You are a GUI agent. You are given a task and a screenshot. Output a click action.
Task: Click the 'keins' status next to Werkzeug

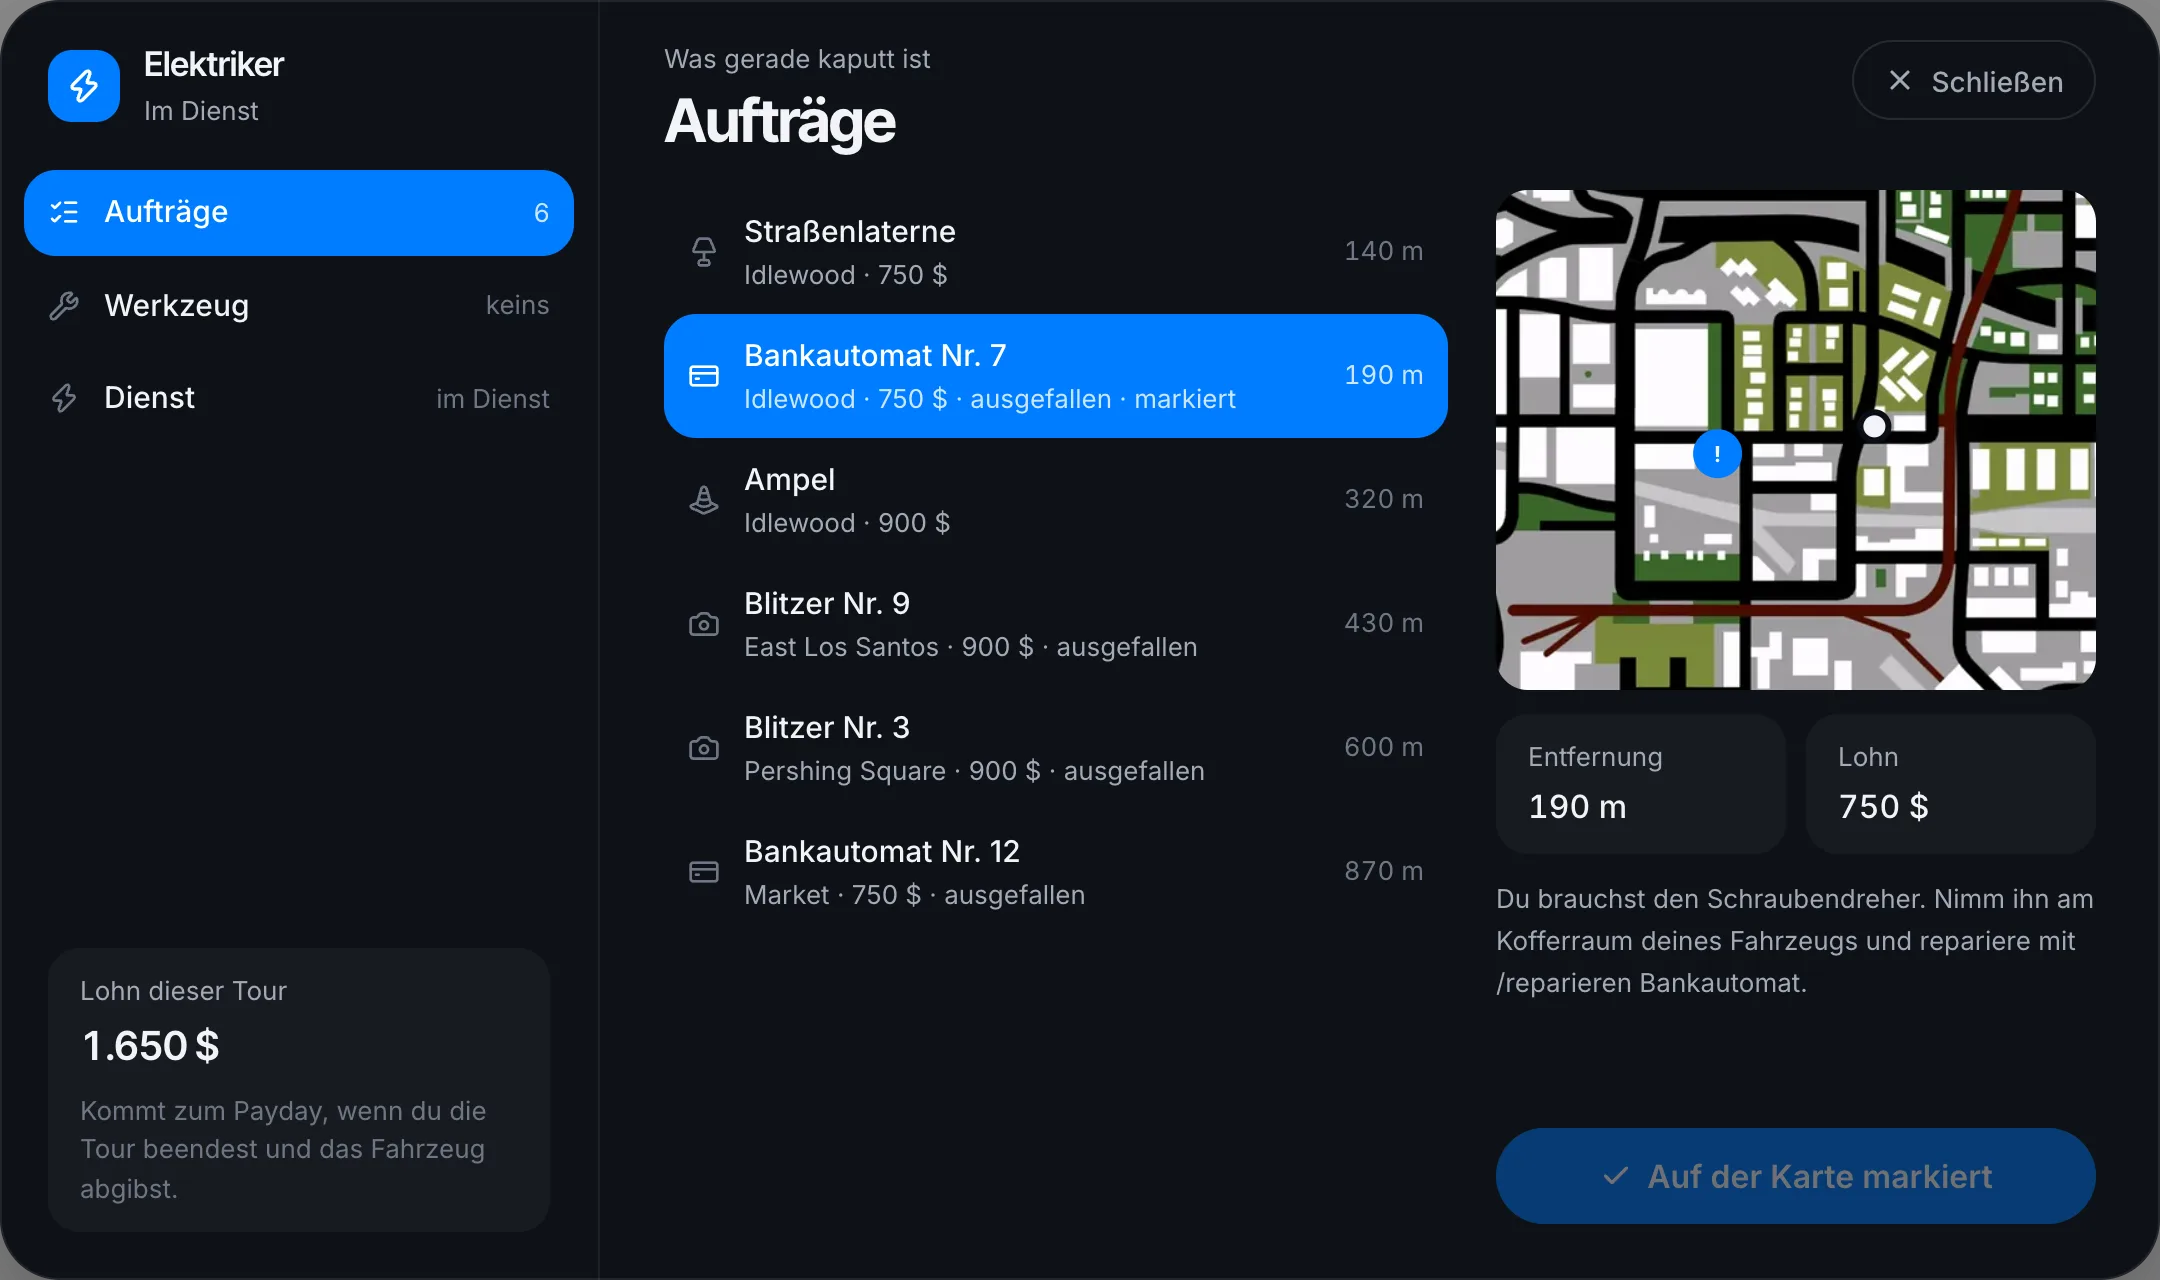517,305
